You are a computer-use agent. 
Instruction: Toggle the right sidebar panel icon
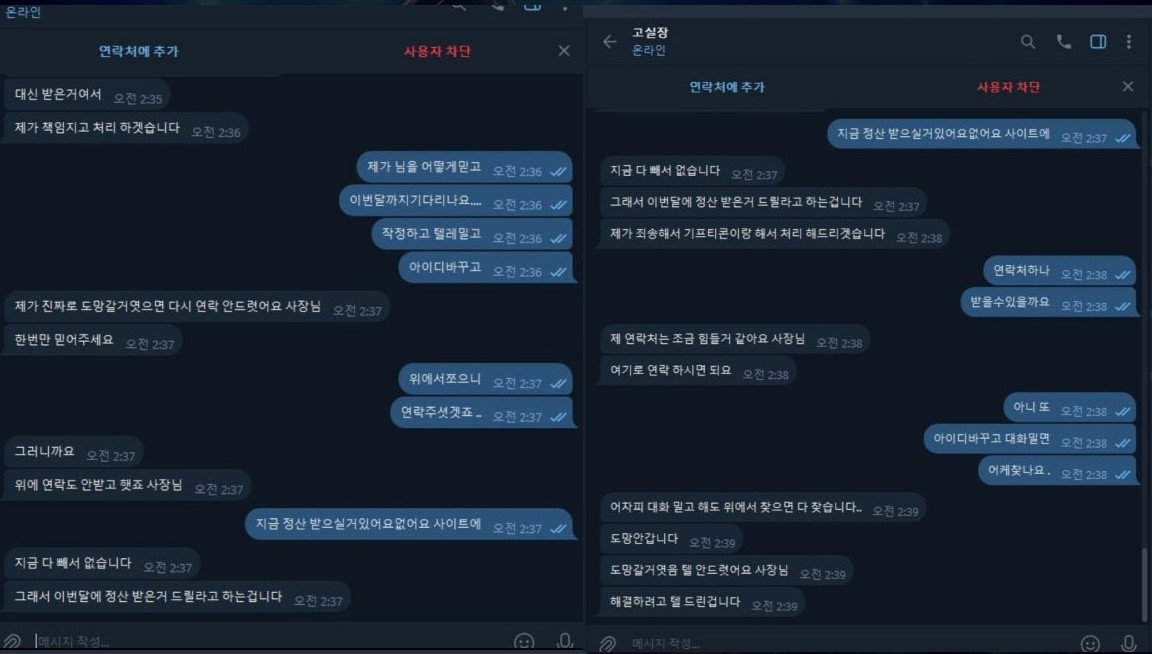[1098, 42]
